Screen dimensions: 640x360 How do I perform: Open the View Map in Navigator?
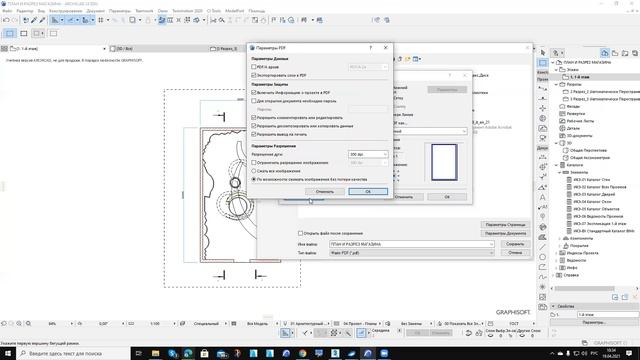tap(615, 53)
